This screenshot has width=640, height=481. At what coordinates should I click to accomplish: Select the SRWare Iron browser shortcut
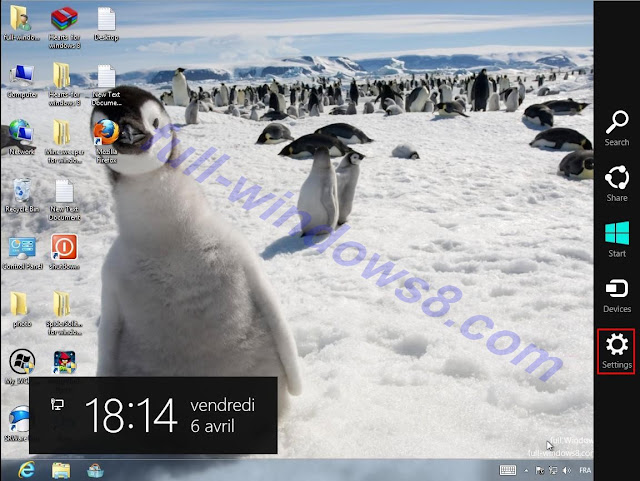coord(18,423)
